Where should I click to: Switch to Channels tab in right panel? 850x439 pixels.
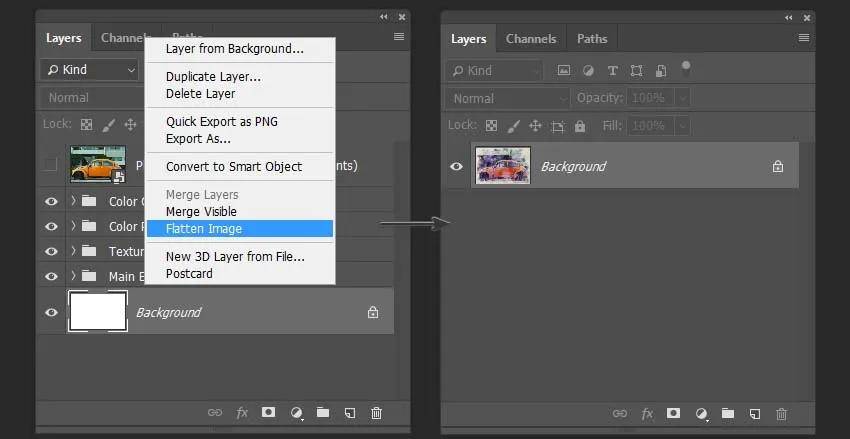click(531, 39)
